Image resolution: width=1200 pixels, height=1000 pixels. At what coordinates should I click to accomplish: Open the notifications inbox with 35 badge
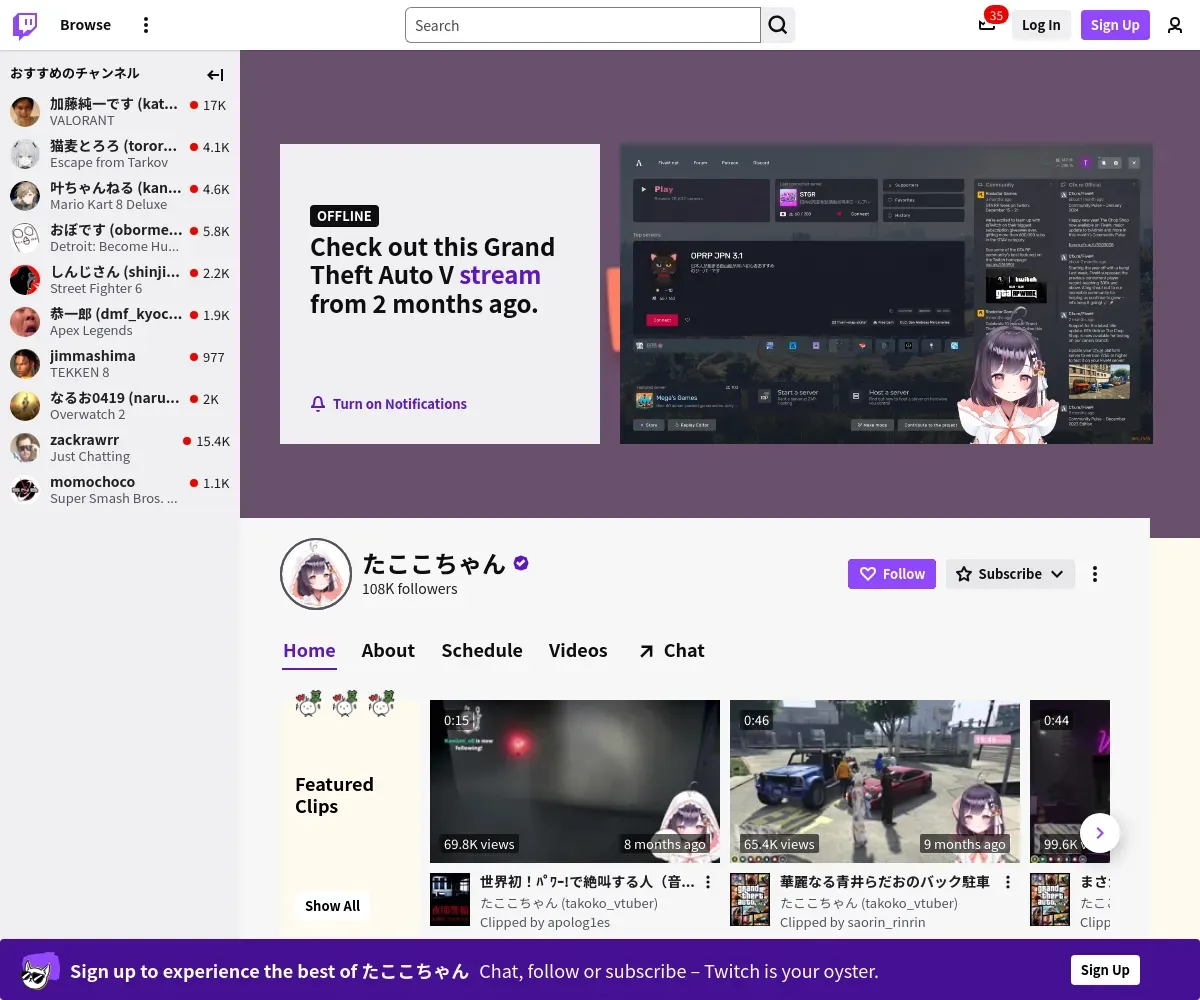pos(987,25)
